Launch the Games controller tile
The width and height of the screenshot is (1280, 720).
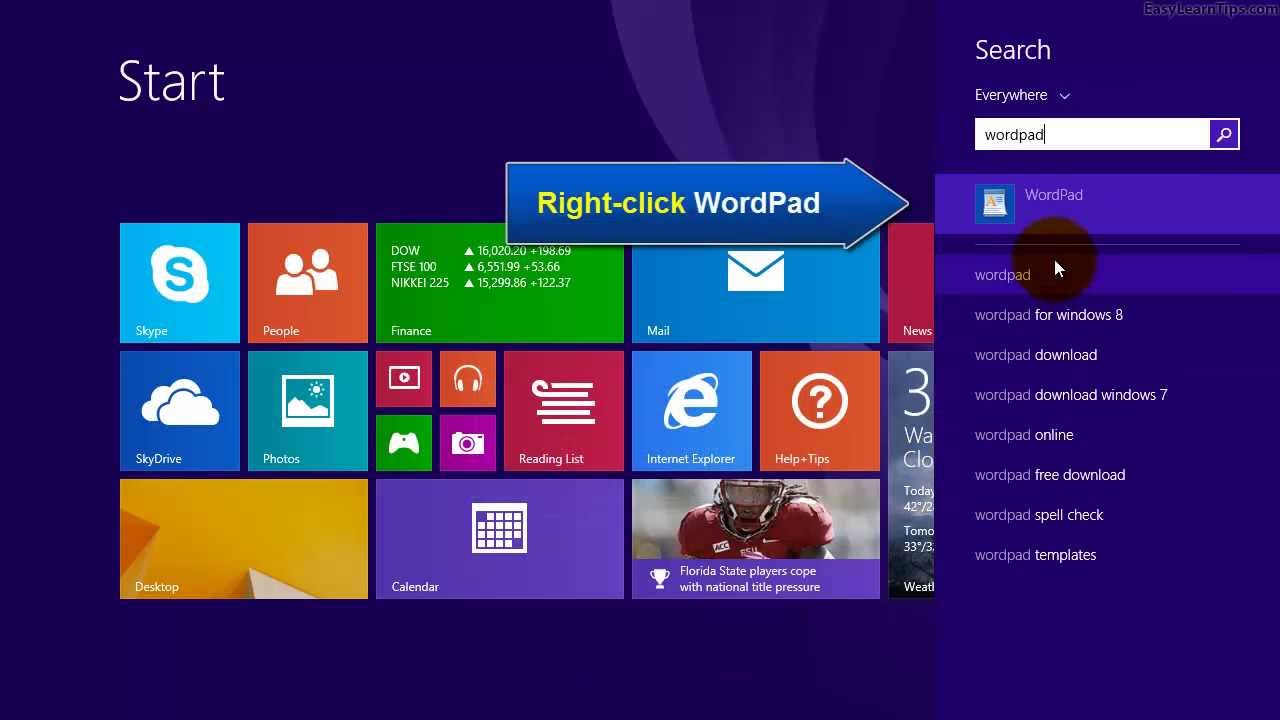[x=404, y=443]
